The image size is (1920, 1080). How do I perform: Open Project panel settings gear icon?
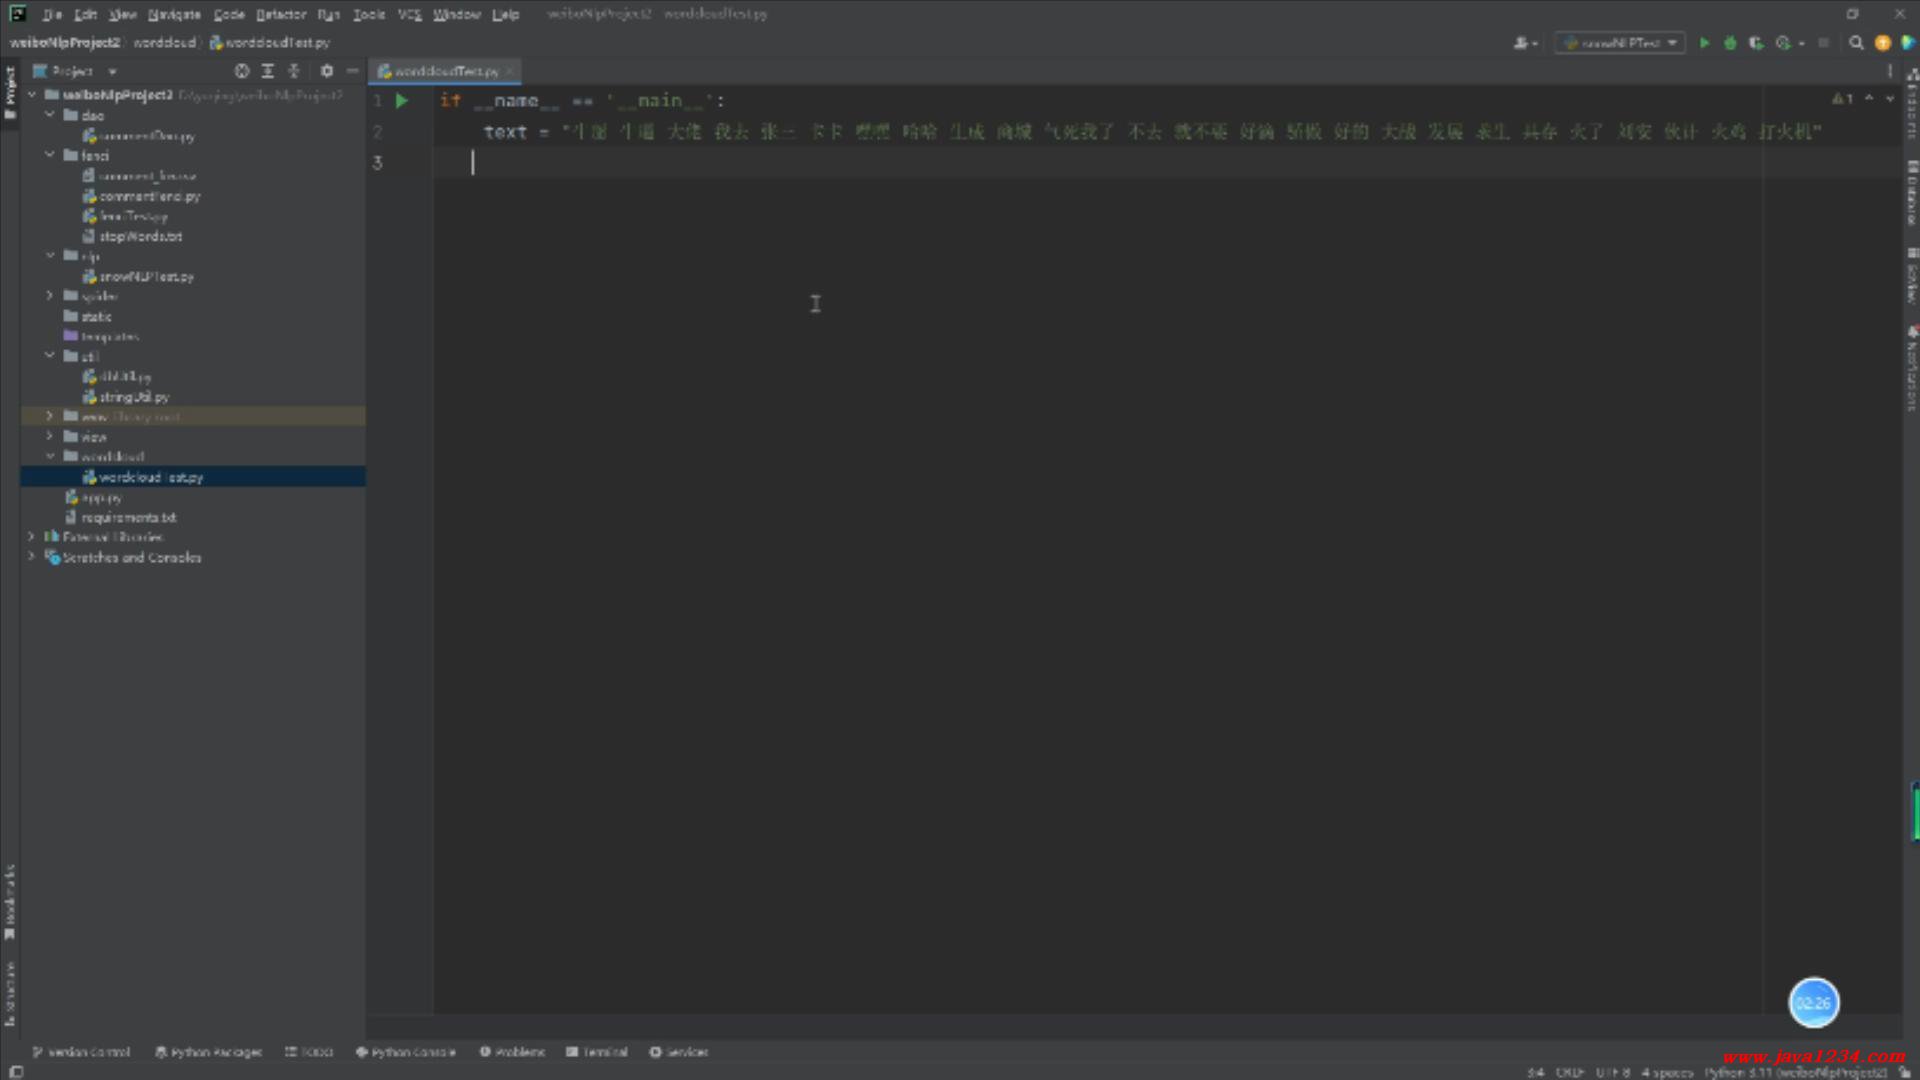tap(326, 71)
